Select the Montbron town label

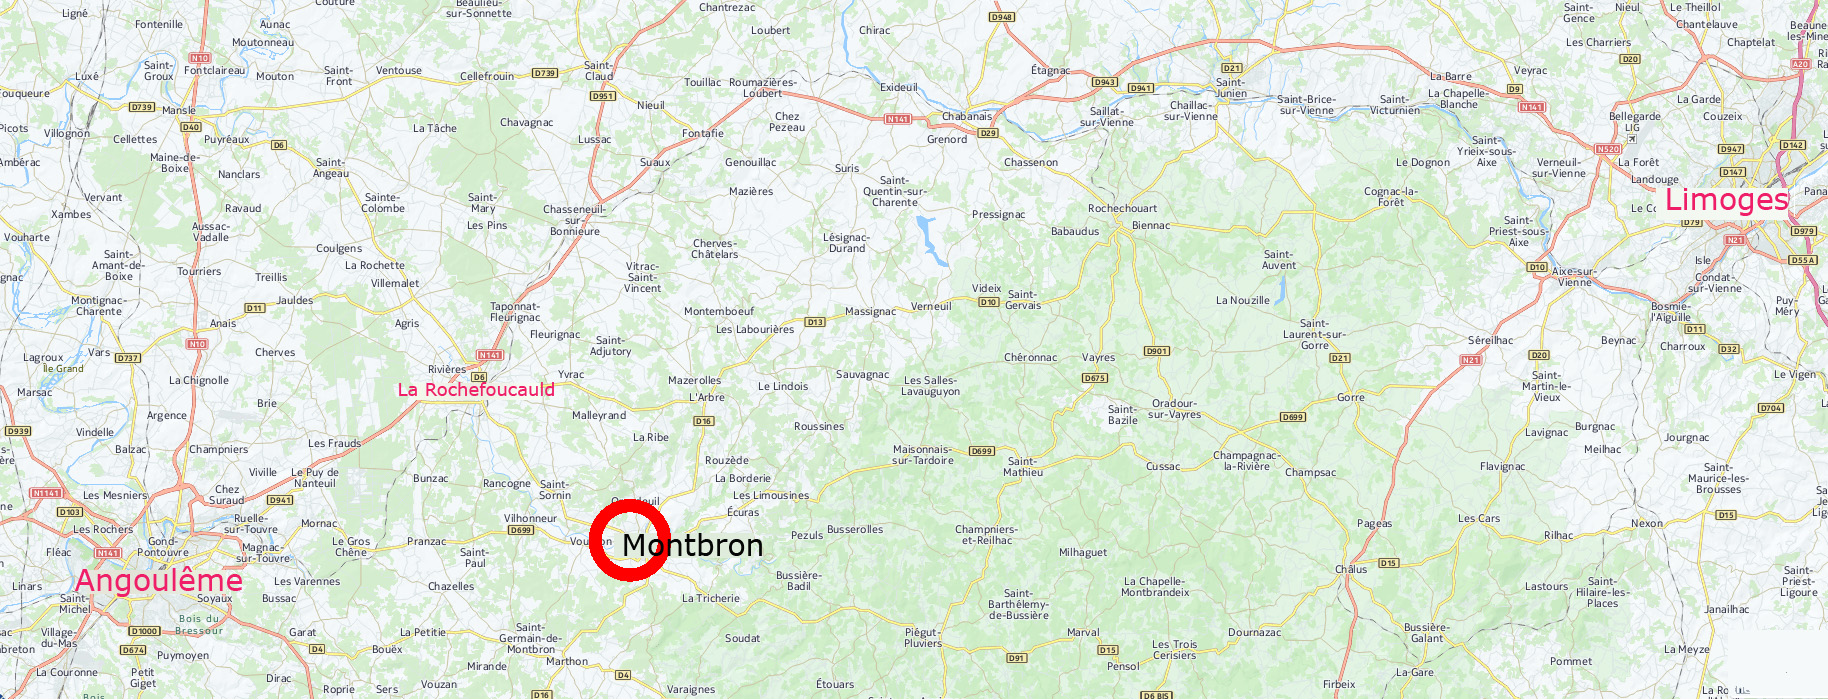coord(692,545)
